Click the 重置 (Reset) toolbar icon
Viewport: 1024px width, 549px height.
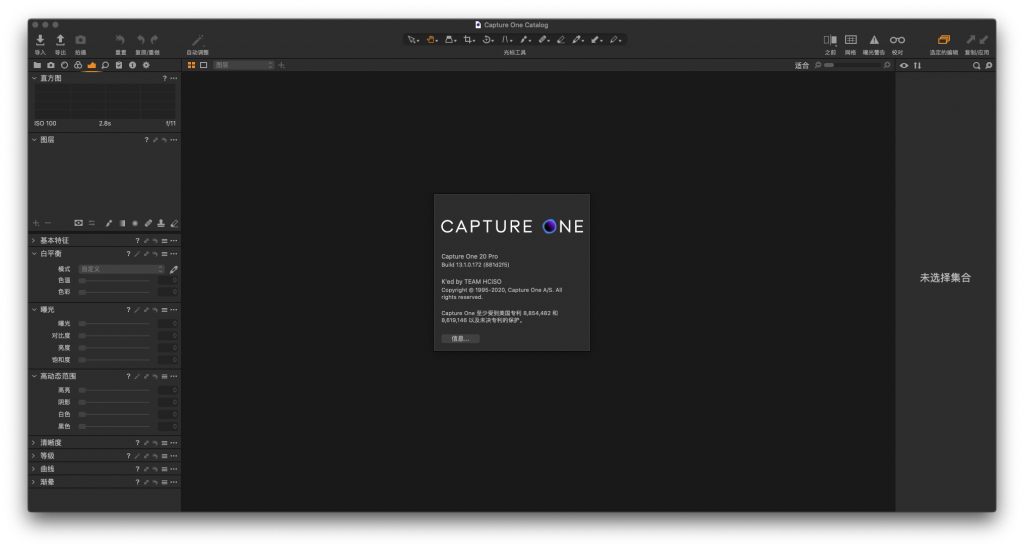coord(120,40)
